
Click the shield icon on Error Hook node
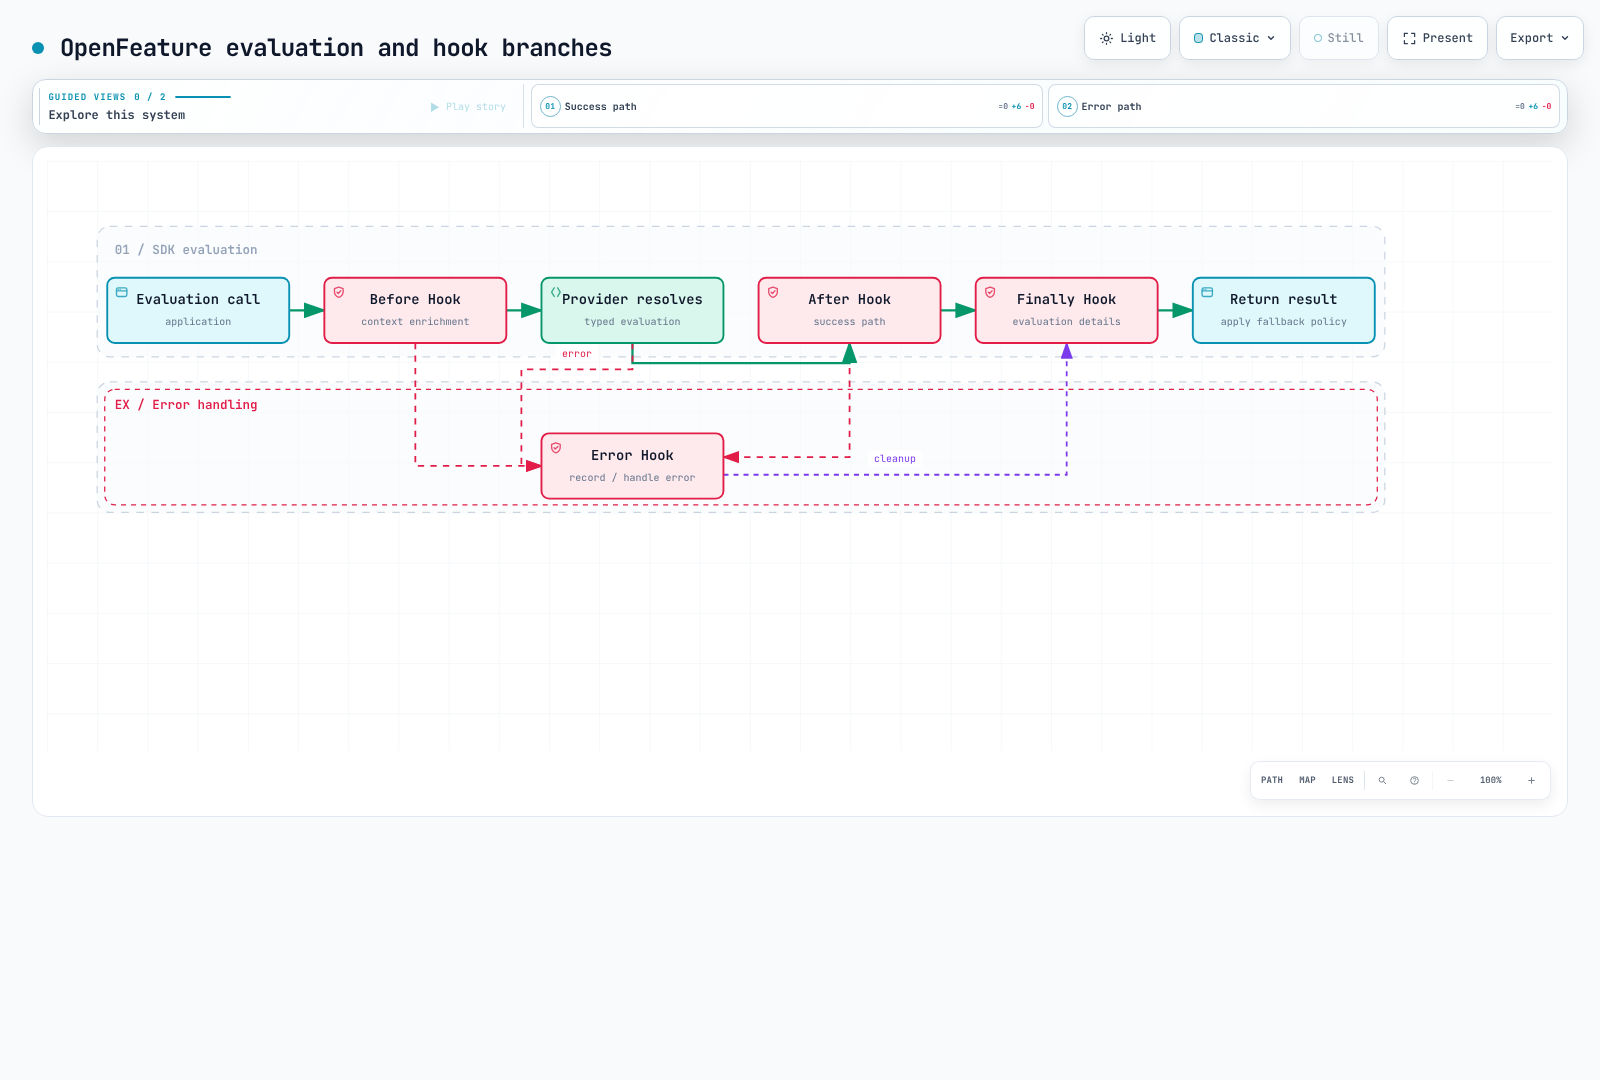click(x=556, y=448)
